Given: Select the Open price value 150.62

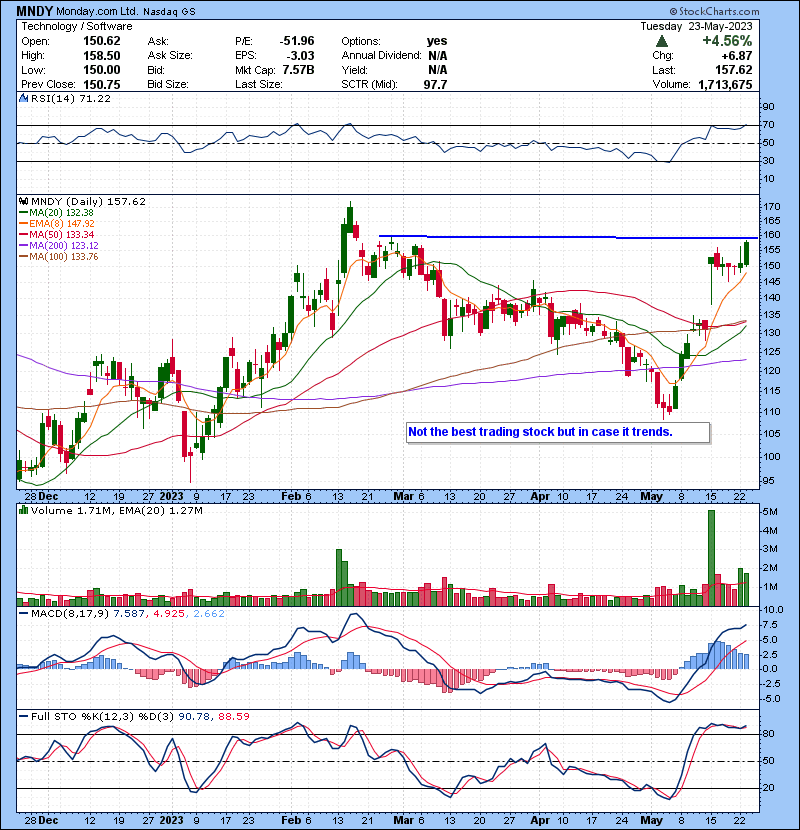Looking at the screenshot, I should (x=102, y=41).
